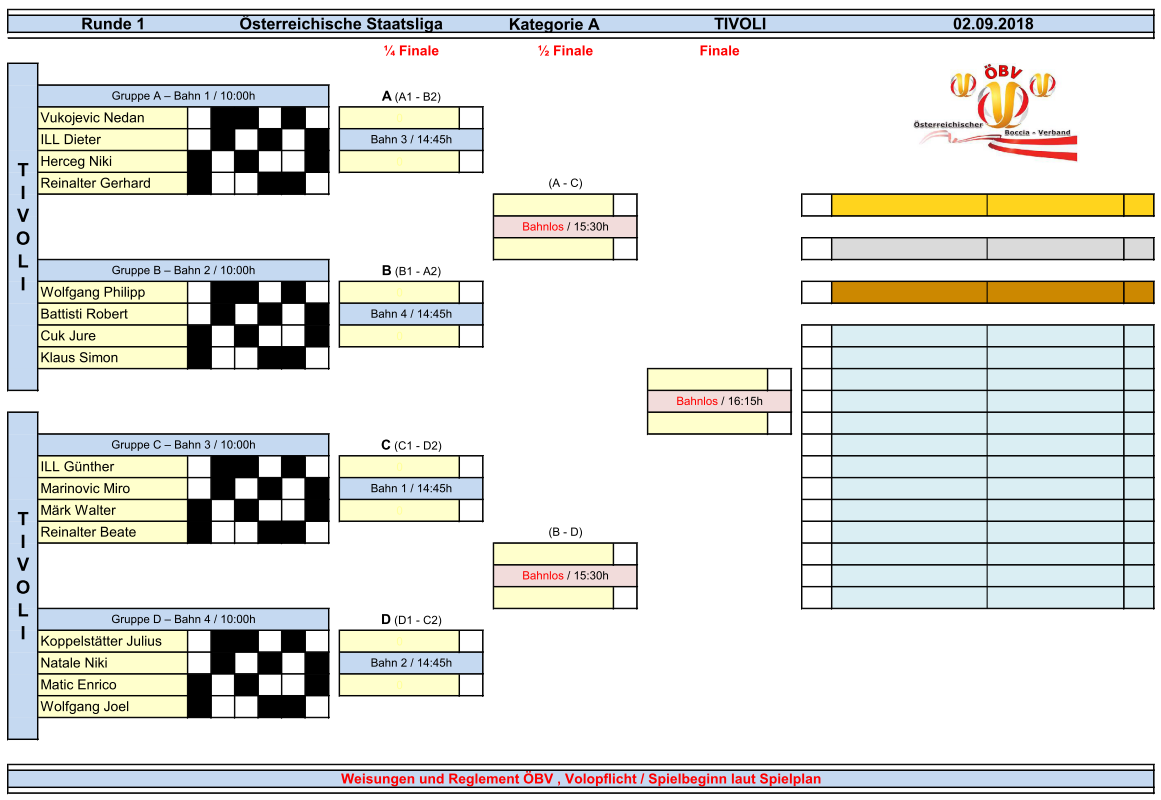Click the Bahn 3 / 14:45h quarterfinal cell
Viewport: 1161px width, 800px height.
click(x=411, y=140)
